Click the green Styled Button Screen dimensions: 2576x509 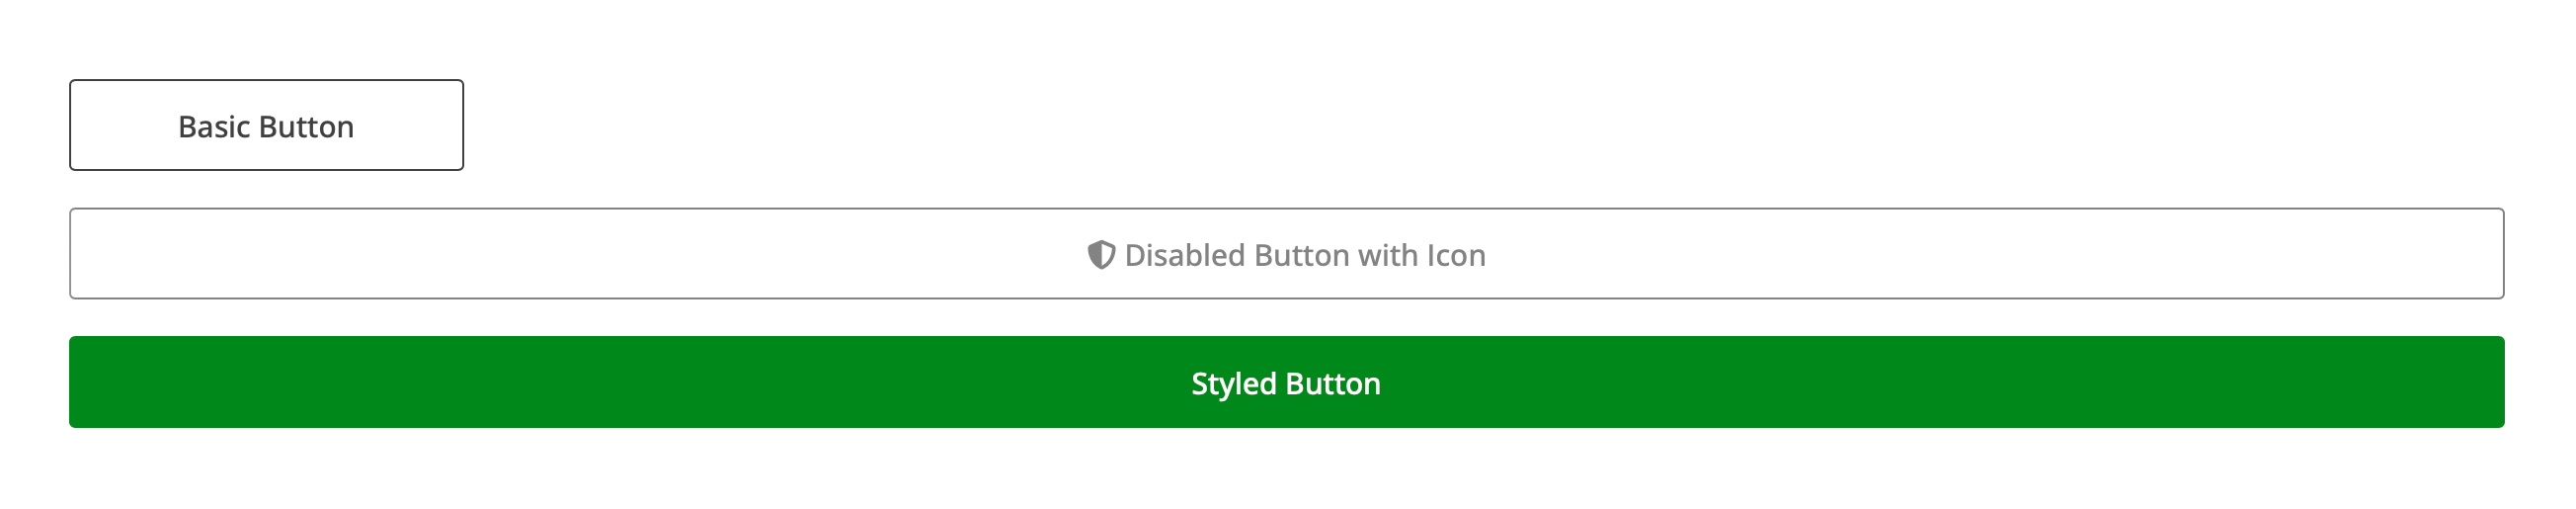[1286, 382]
